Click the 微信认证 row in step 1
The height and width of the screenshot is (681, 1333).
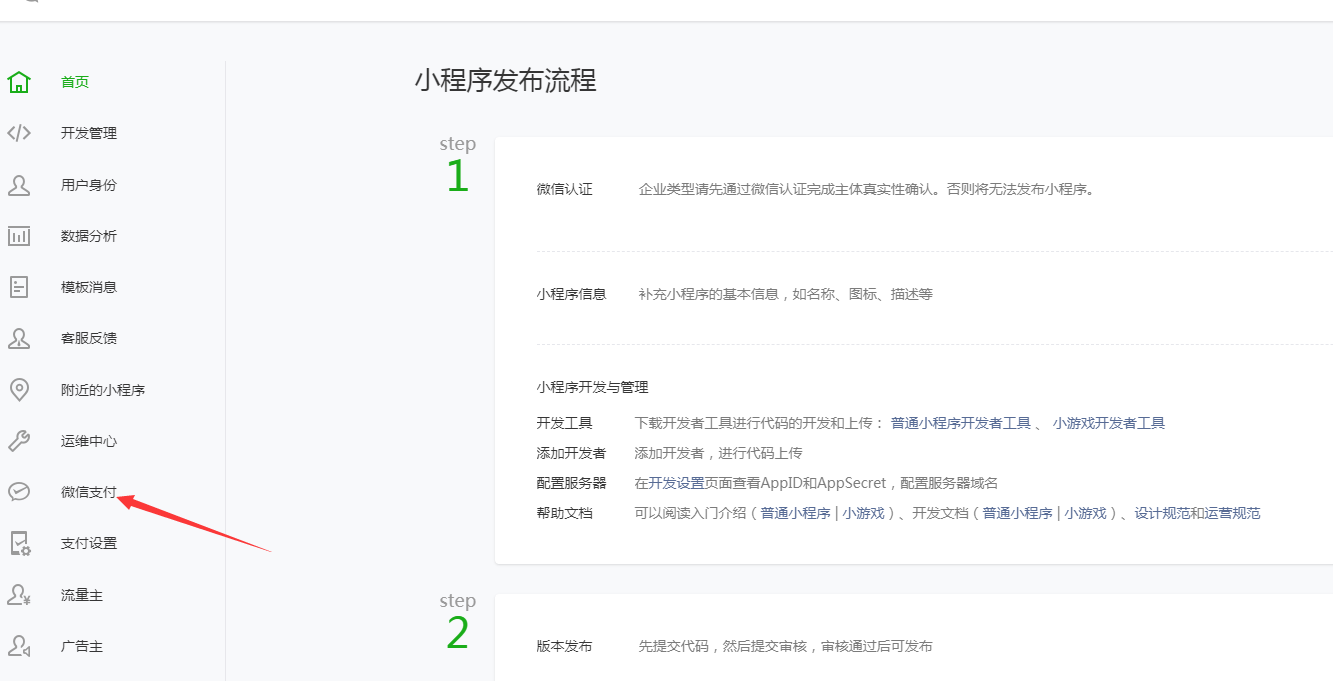(x=564, y=189)
